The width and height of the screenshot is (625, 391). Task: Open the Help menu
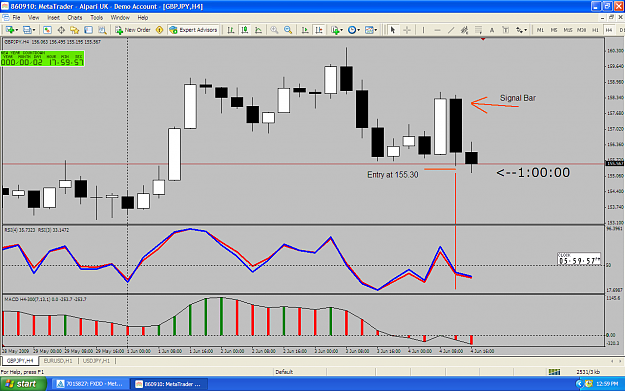pos(143,18)
